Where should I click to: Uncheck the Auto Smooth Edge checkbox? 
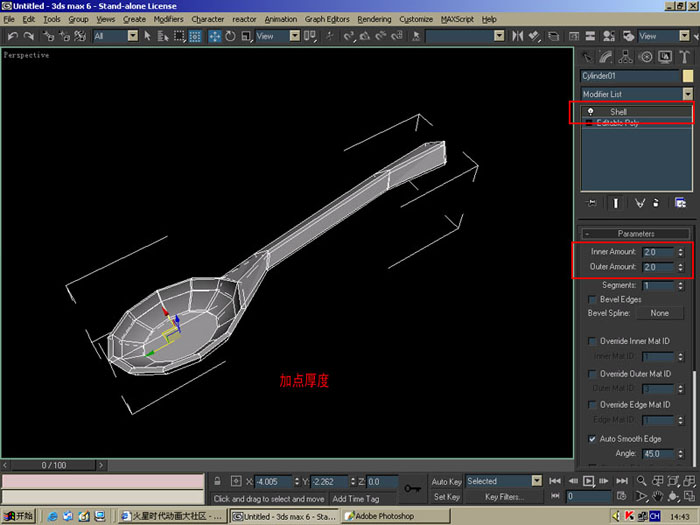tap(592, 439)
